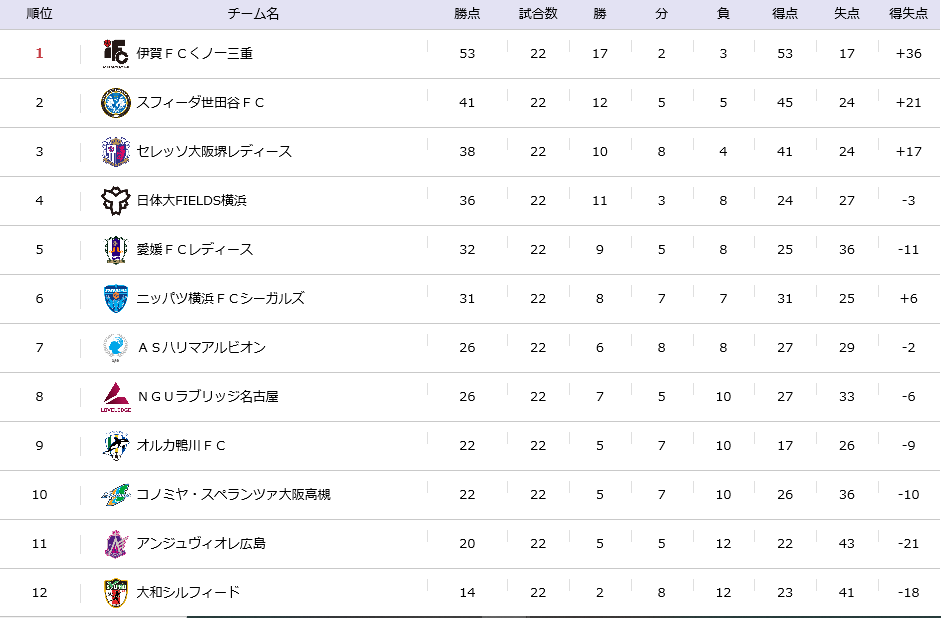The width and height of the screenshot is (941, 618).
Task: Click the オルカ鴨川FC orca emblem
Action: tap(116, 446)
